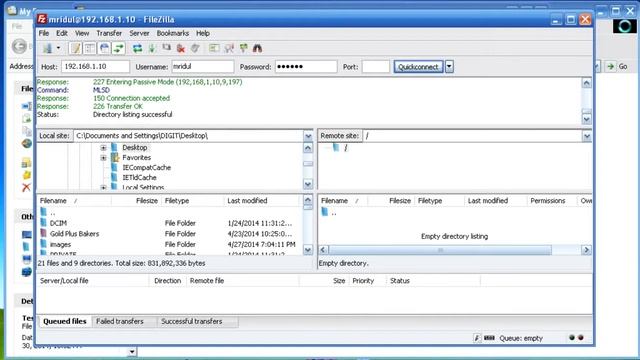Click the remote file list horizontal scrollbar
Screen dimensions: 640x360
click(440, 249)
